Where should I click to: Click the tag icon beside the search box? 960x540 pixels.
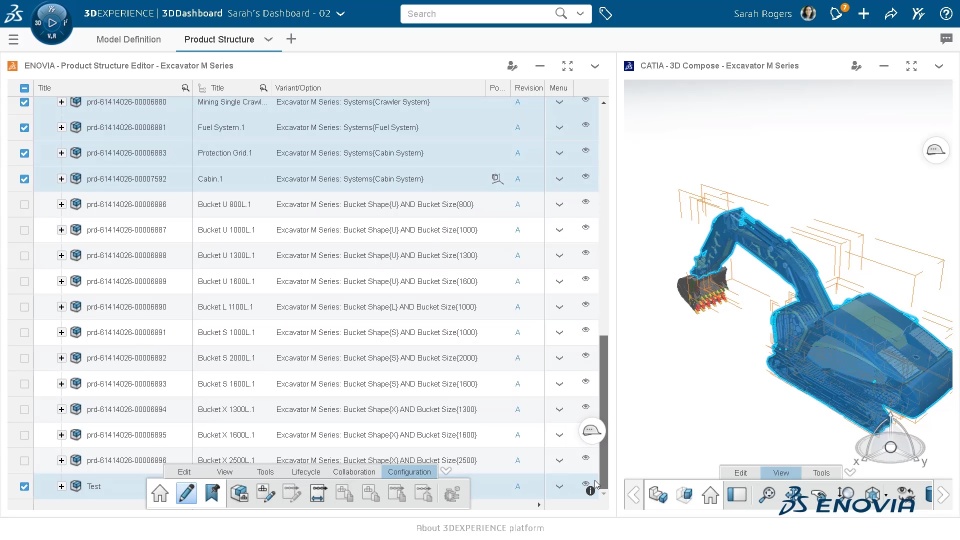606,13
